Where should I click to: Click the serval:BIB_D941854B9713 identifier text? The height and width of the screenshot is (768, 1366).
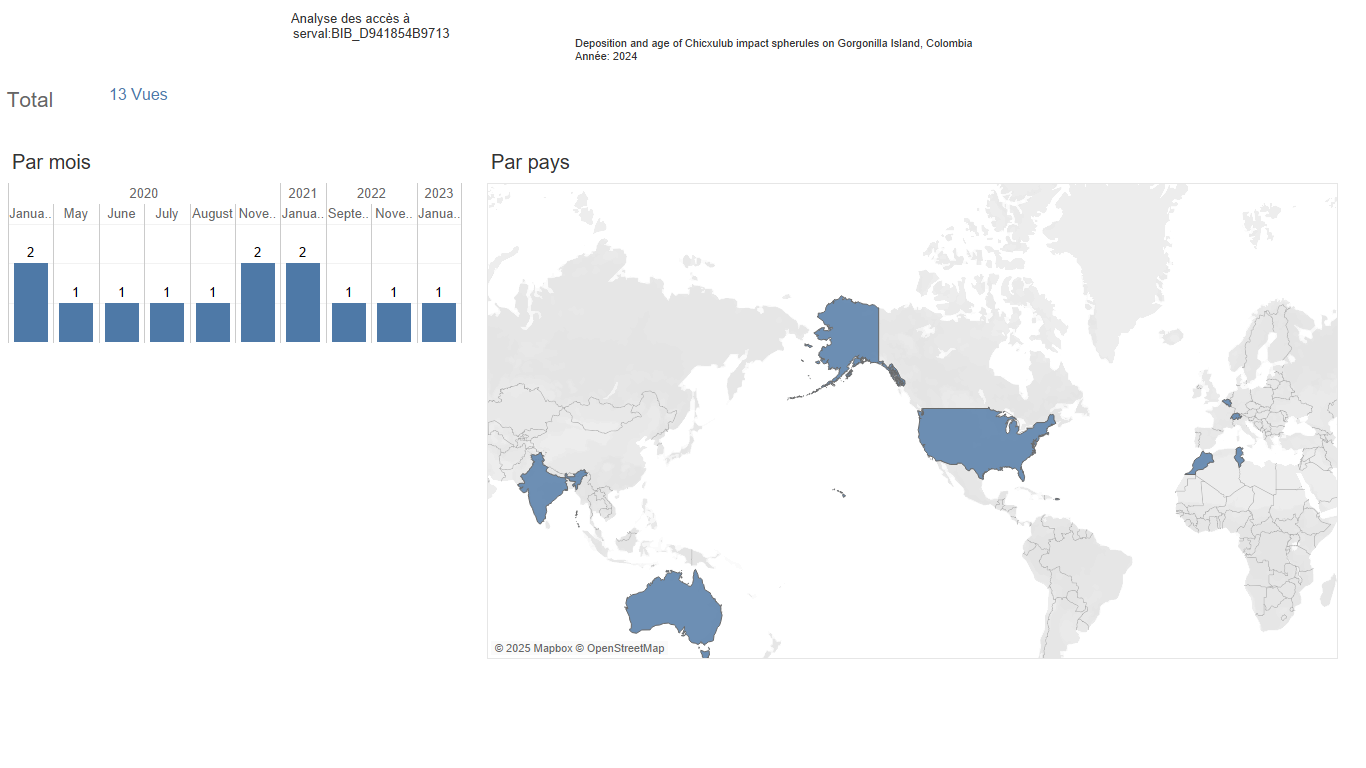click(371, 33)
